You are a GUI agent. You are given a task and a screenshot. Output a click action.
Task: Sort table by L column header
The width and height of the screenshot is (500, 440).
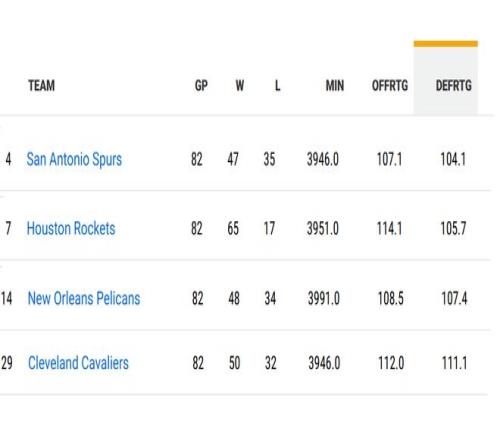pos(277,86)
